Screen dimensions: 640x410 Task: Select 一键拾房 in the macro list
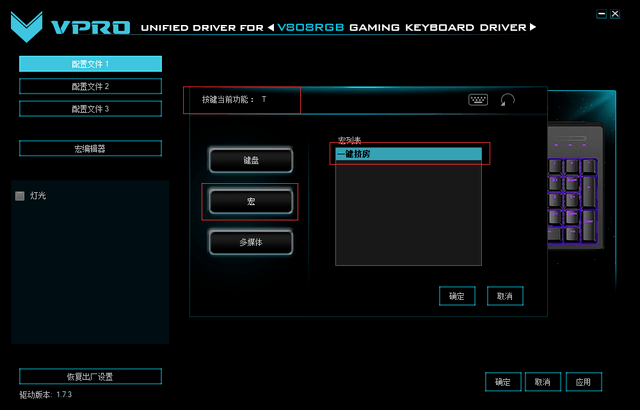408,154
